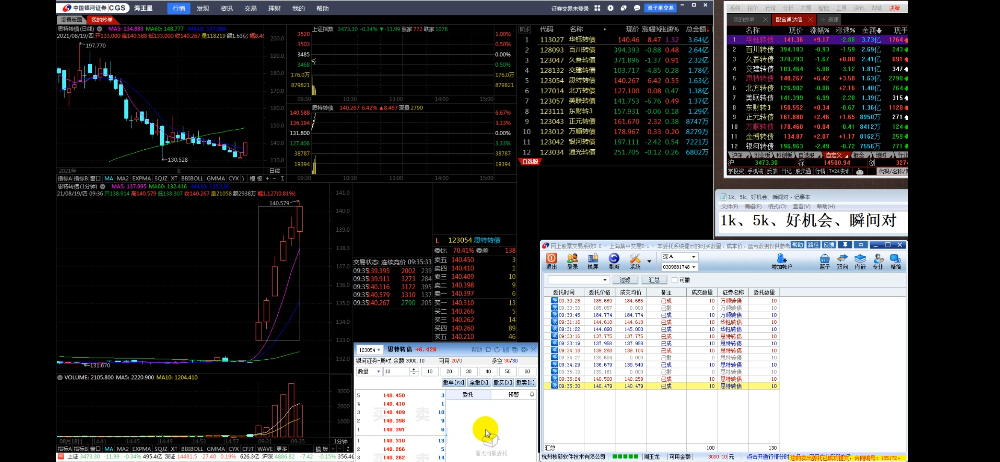Click the grid layout icon in the CGS title bar
The image size is (1000, 462).
[597, 8]
